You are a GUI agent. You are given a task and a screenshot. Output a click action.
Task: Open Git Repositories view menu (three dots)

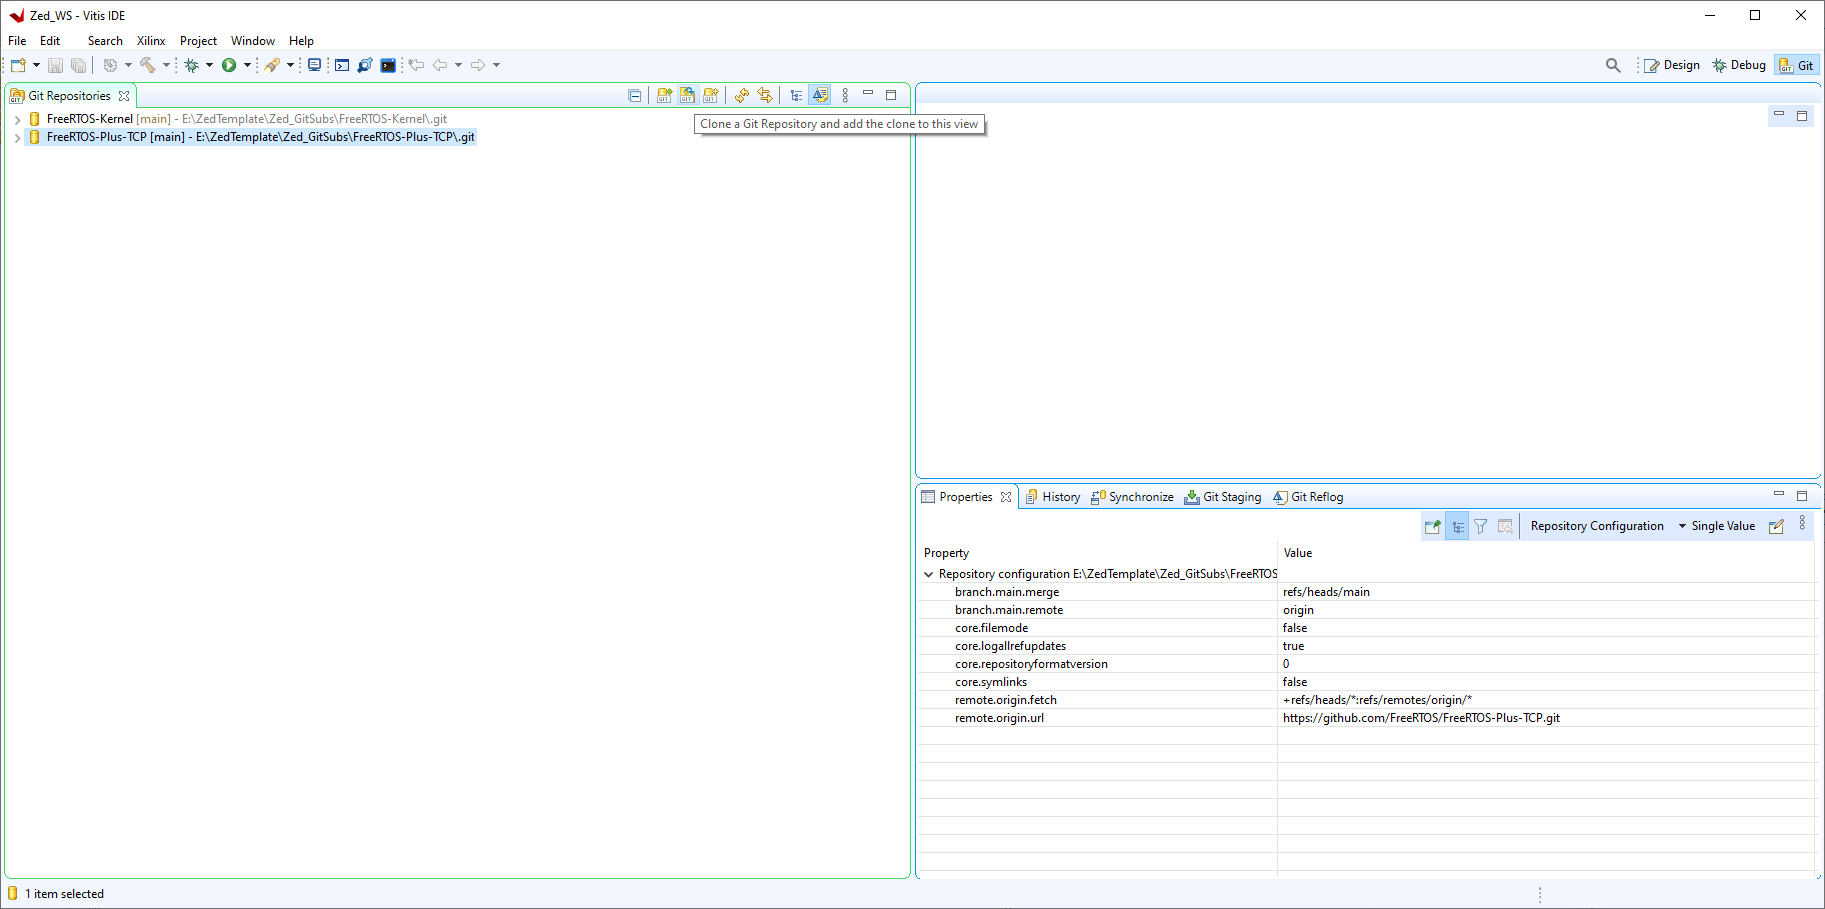[x=845, y=95]
